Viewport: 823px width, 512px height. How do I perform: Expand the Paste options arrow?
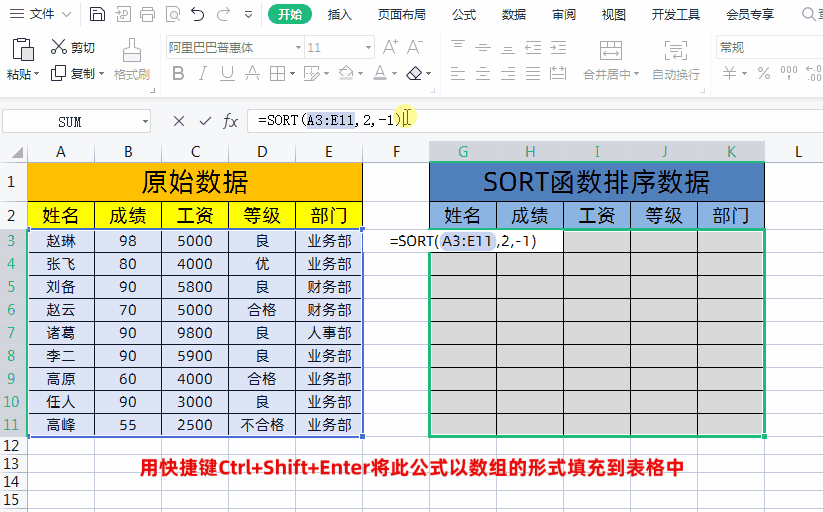(37, 75)
